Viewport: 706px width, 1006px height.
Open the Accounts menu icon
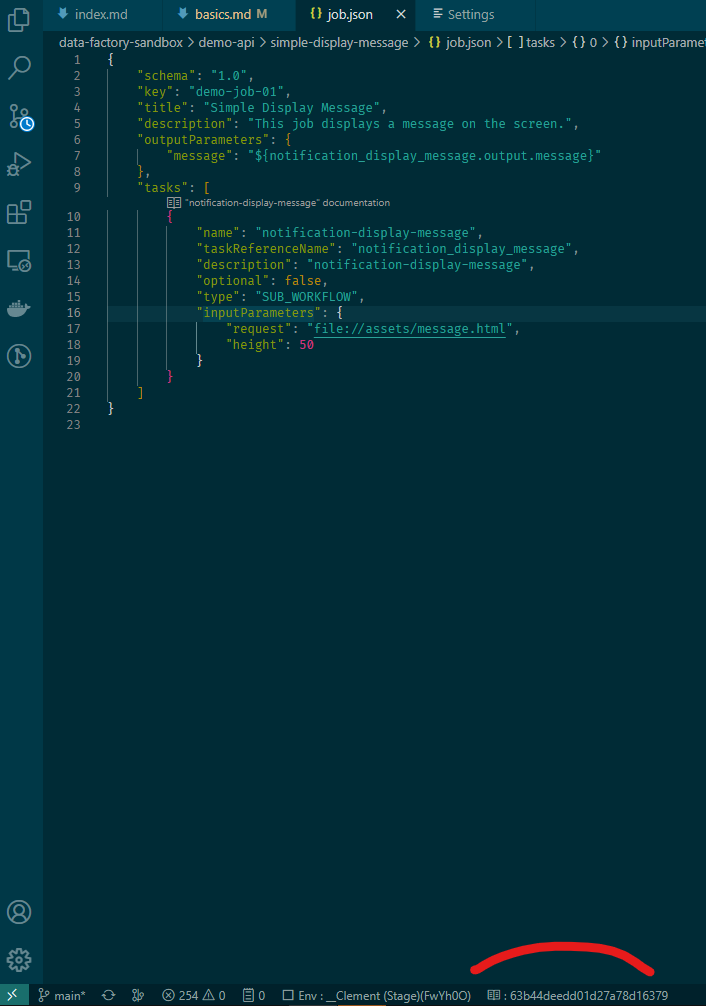click(20, 912)
